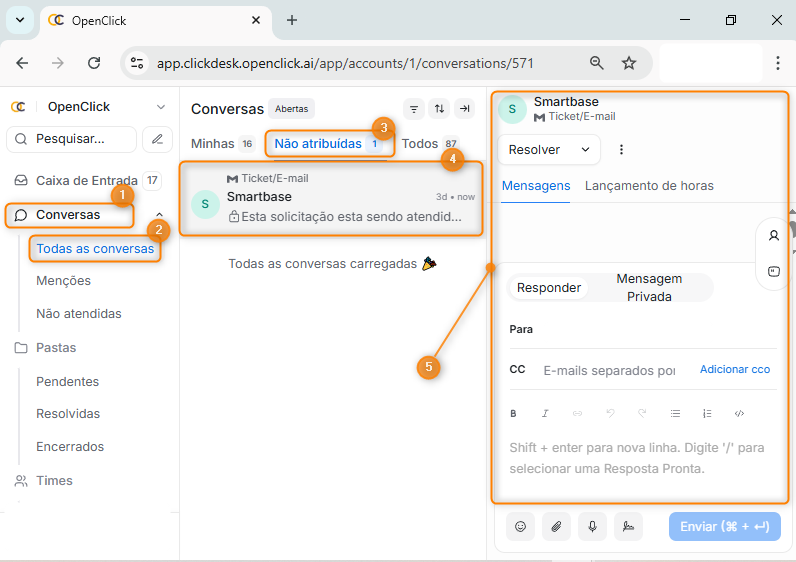Image resolution: width=796 pixels, height=562 pixels.
Task: Switch reply mode to Mensagem Privada
Action: pyautogui.click(x=649, y=288)
